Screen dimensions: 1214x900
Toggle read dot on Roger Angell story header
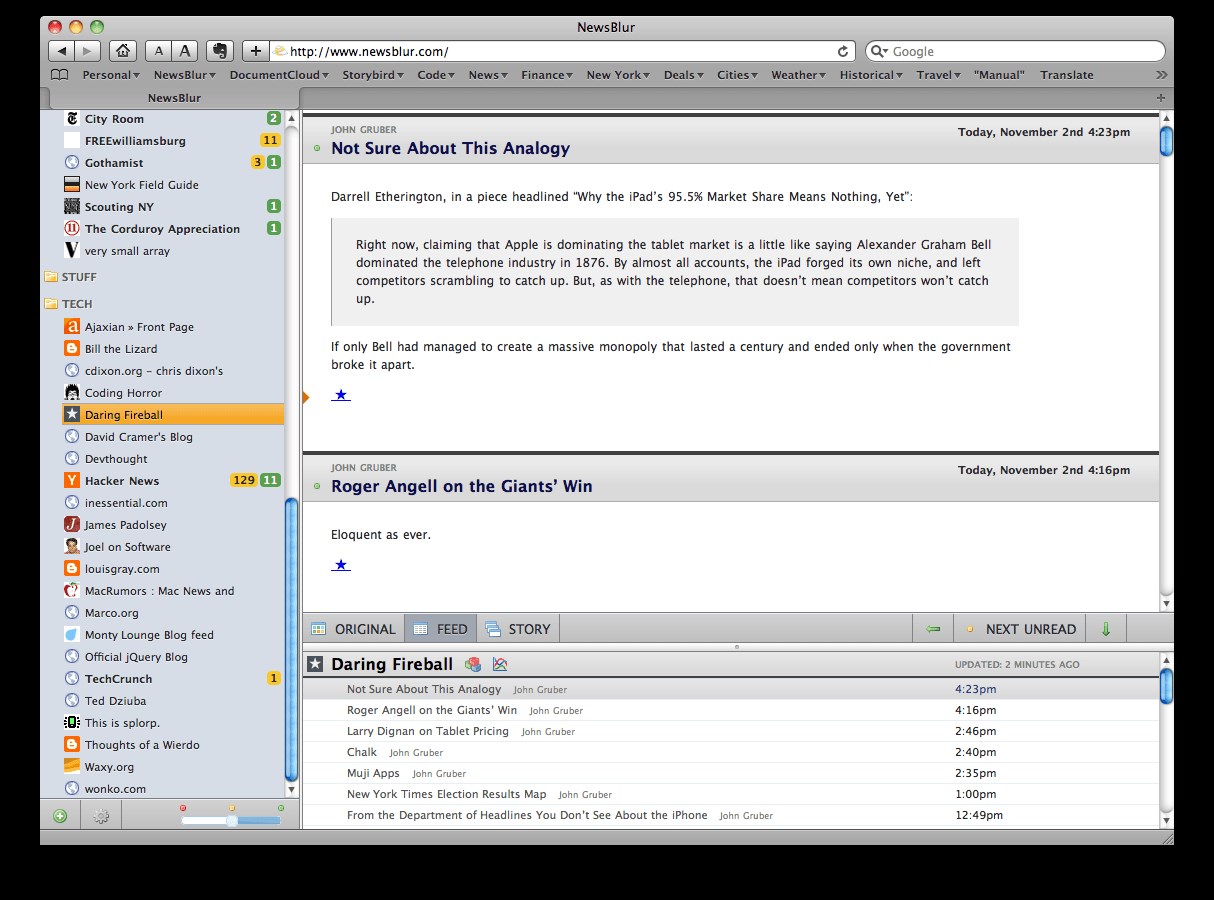[x=317, y=487]
